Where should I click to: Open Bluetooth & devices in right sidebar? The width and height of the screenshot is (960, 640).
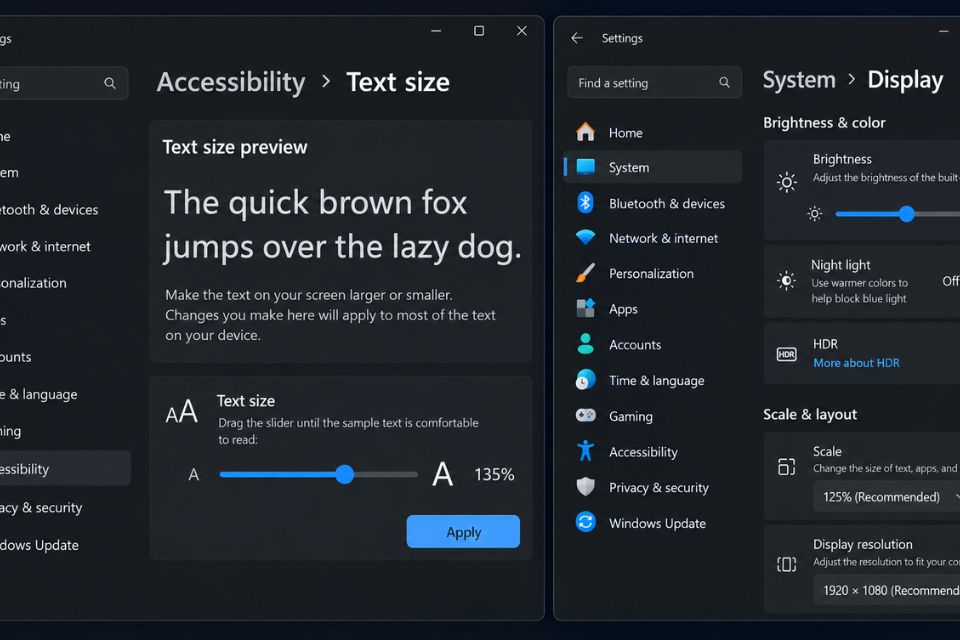tap(653, 203)
